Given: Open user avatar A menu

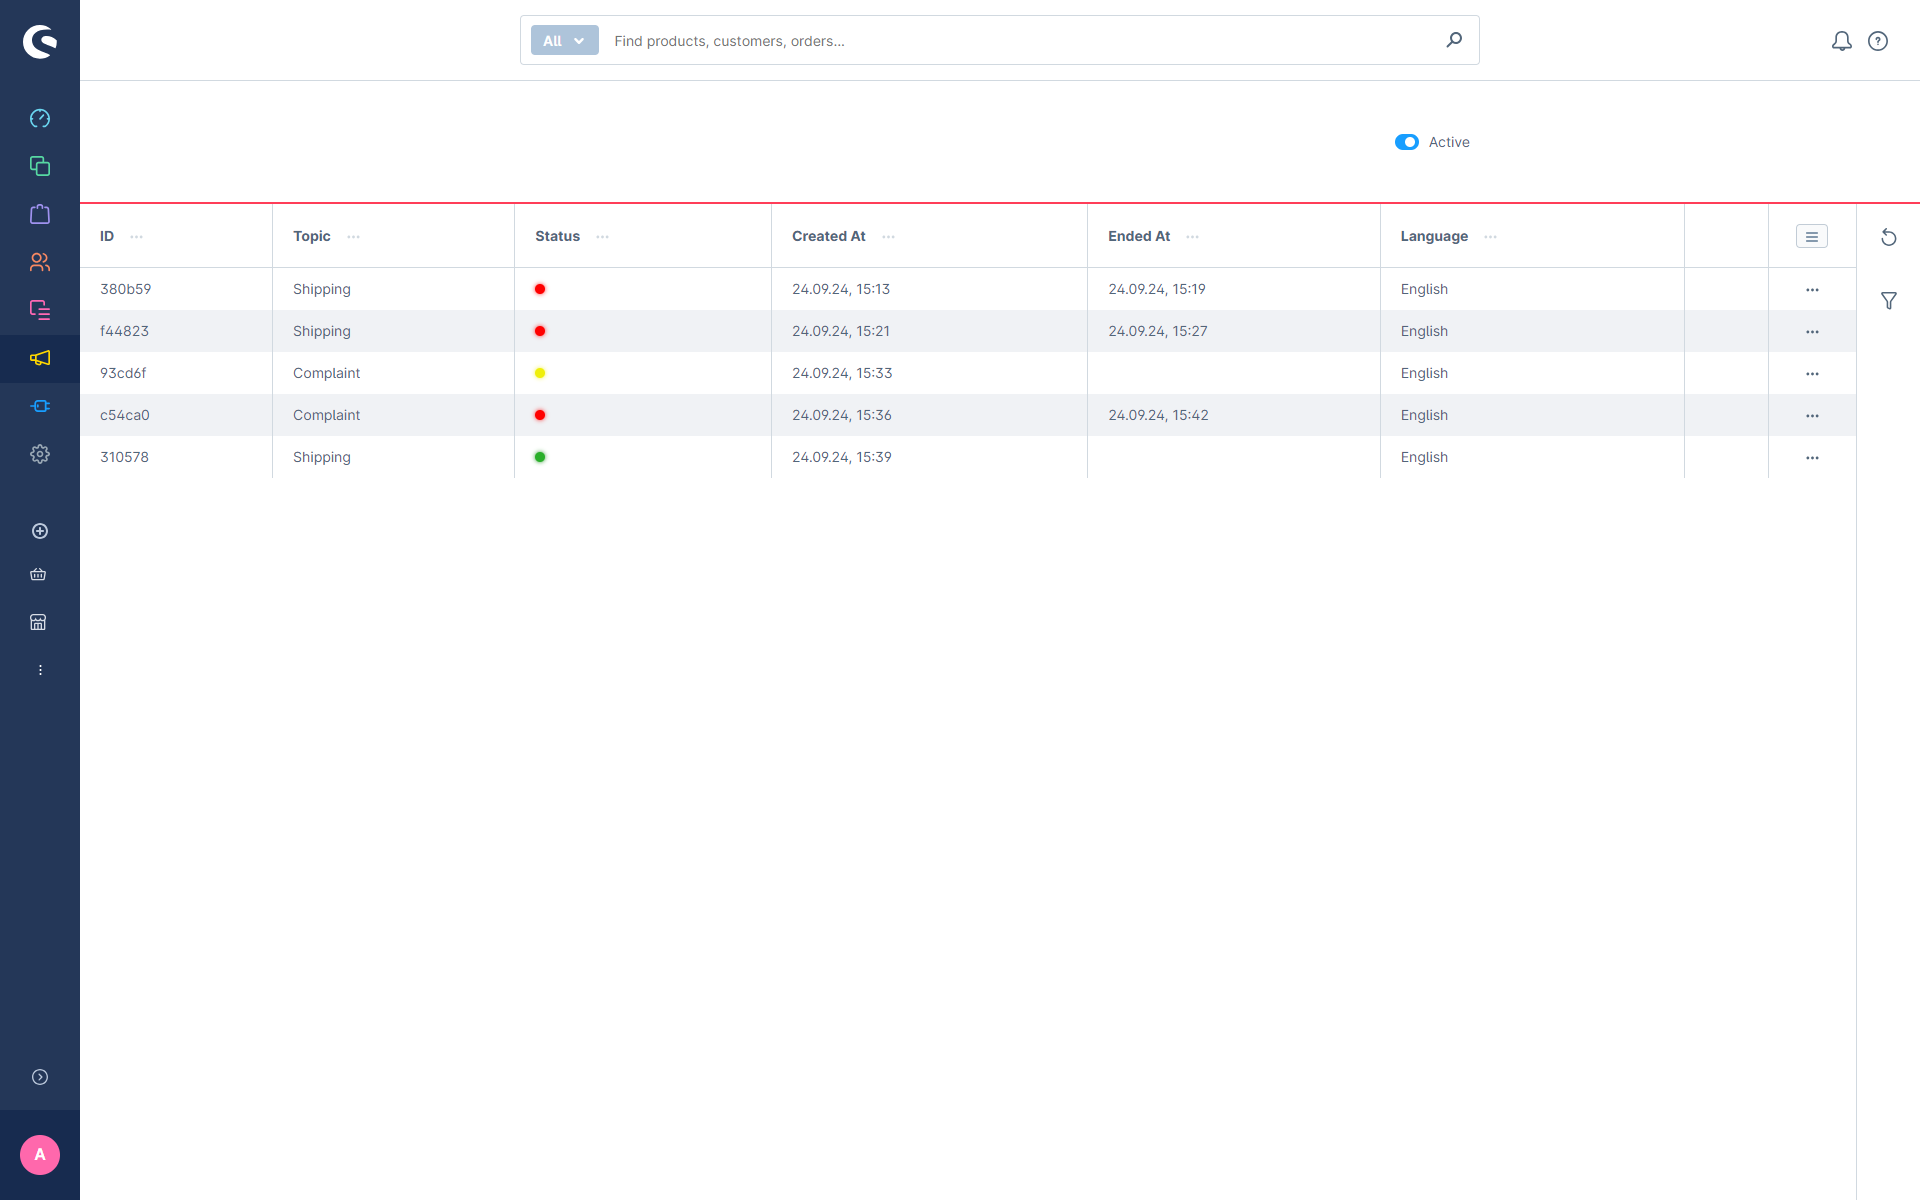Looking at the screenshot, I should point(40,1155).
